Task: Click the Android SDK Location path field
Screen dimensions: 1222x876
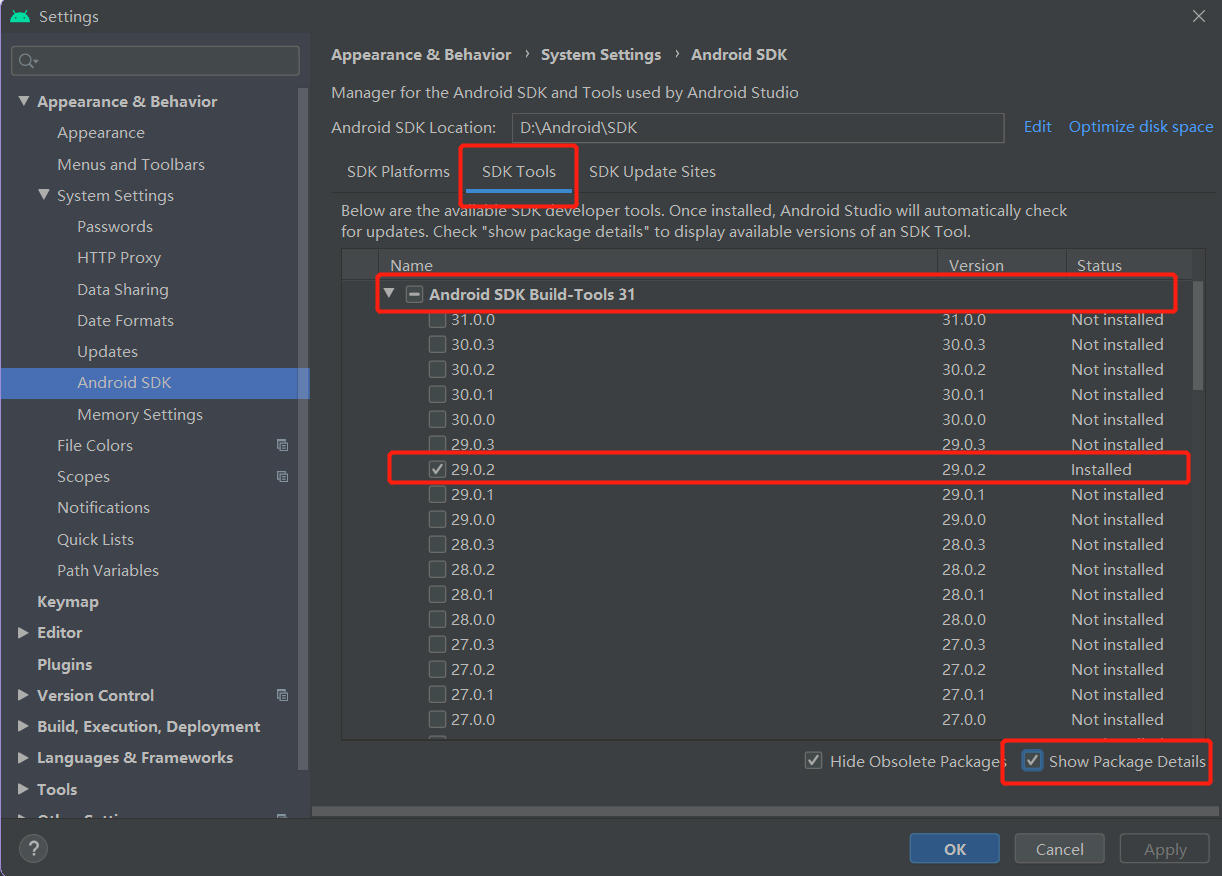Action: click(x=758, y=128)
